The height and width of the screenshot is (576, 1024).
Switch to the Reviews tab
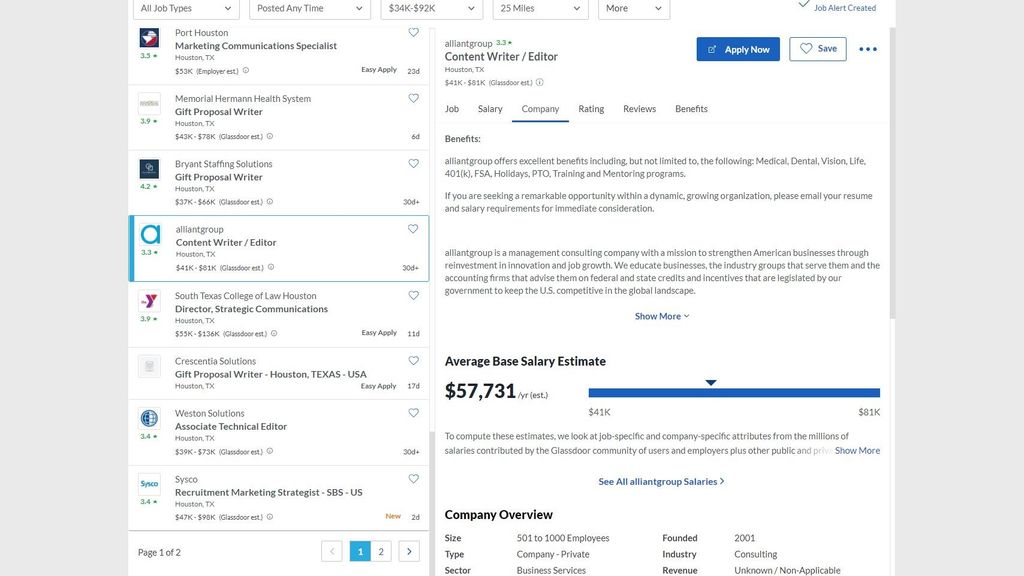click(x=638, y=108)
